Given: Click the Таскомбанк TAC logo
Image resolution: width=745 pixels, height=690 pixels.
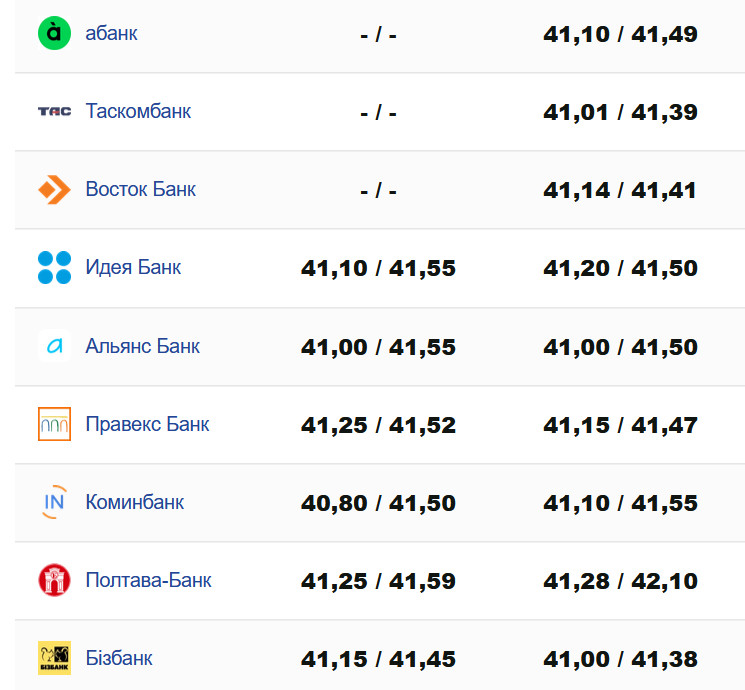Looking at the screenshot, I should click(x=54, y=112).
